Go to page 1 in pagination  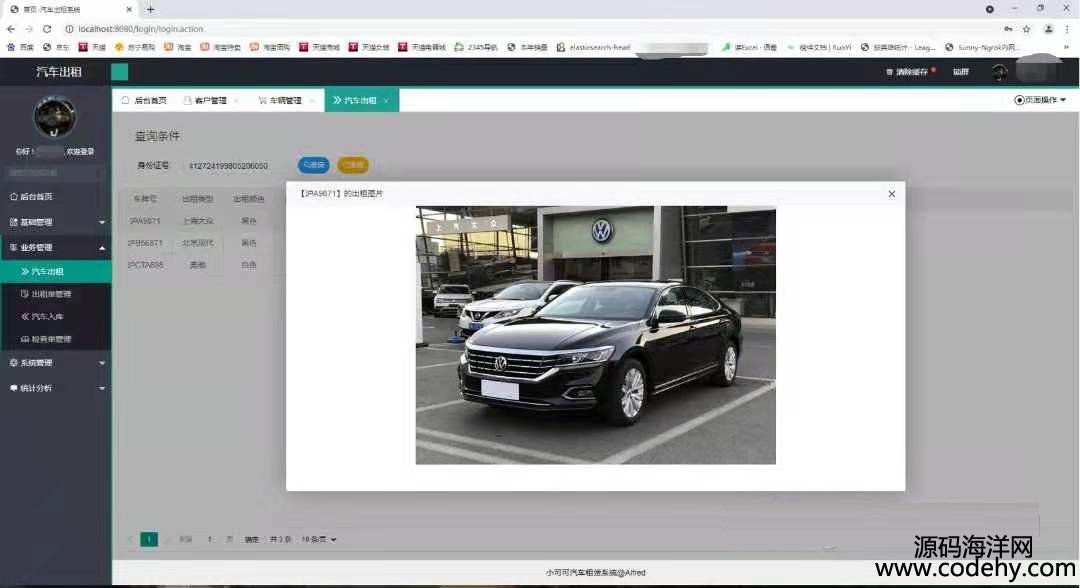[x=149, y=539]
